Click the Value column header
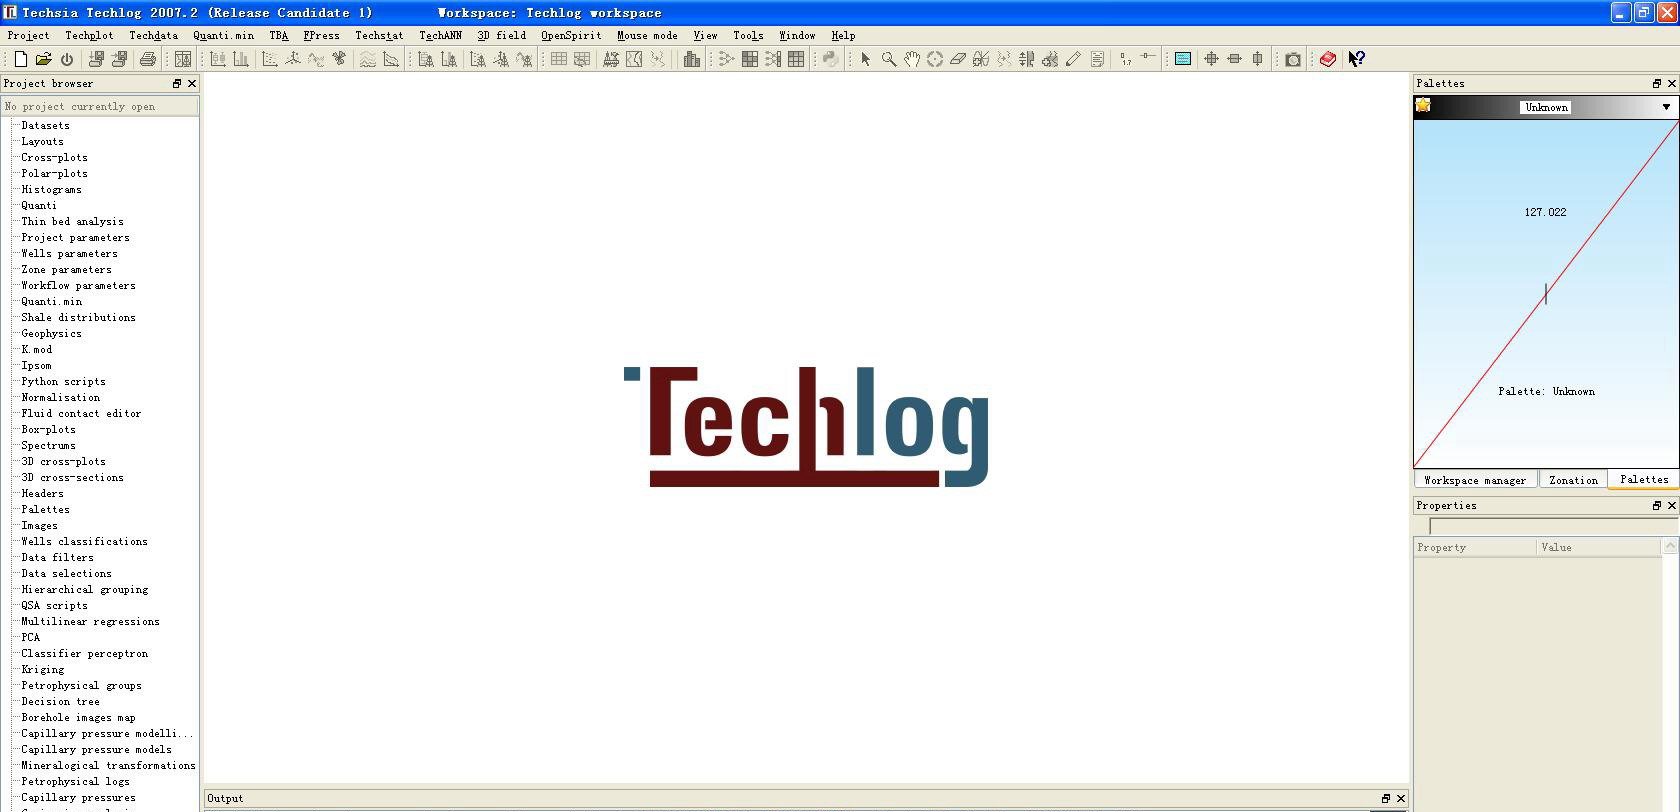Viewport: 1680px width, 812px height. click(1598, 547)
